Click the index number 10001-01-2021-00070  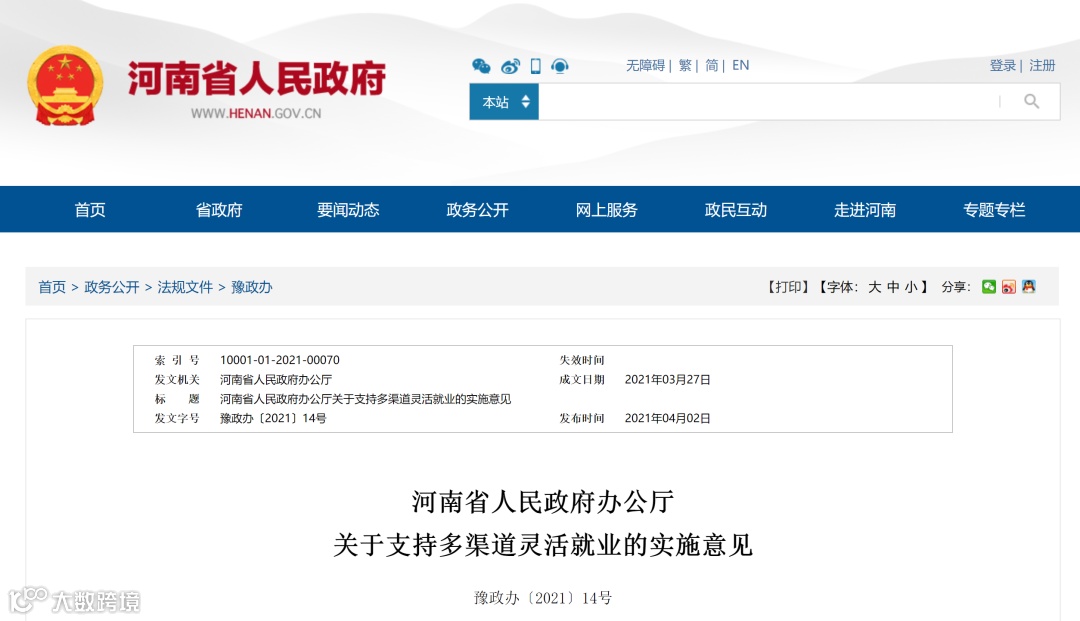(280, 360)
